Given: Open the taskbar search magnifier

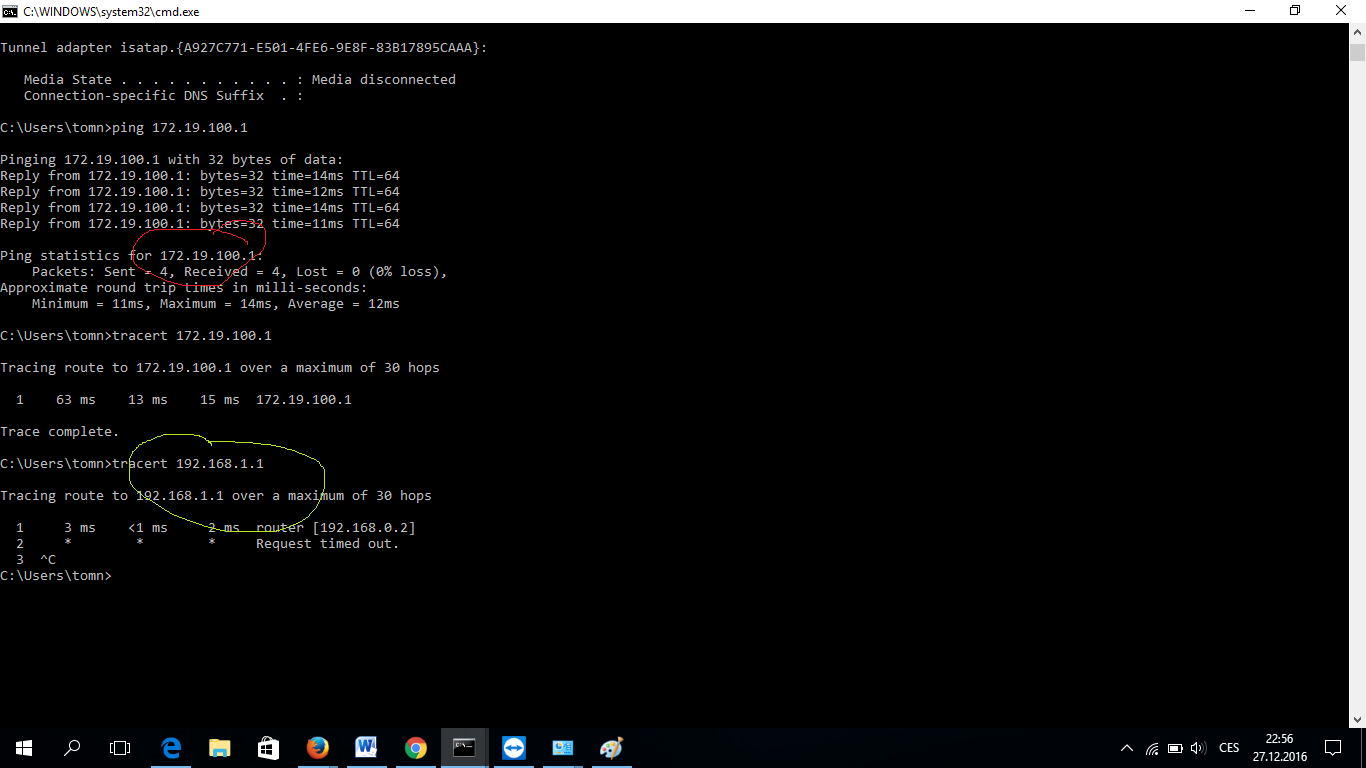Looking at the screenshot, I should pos(72,748).
